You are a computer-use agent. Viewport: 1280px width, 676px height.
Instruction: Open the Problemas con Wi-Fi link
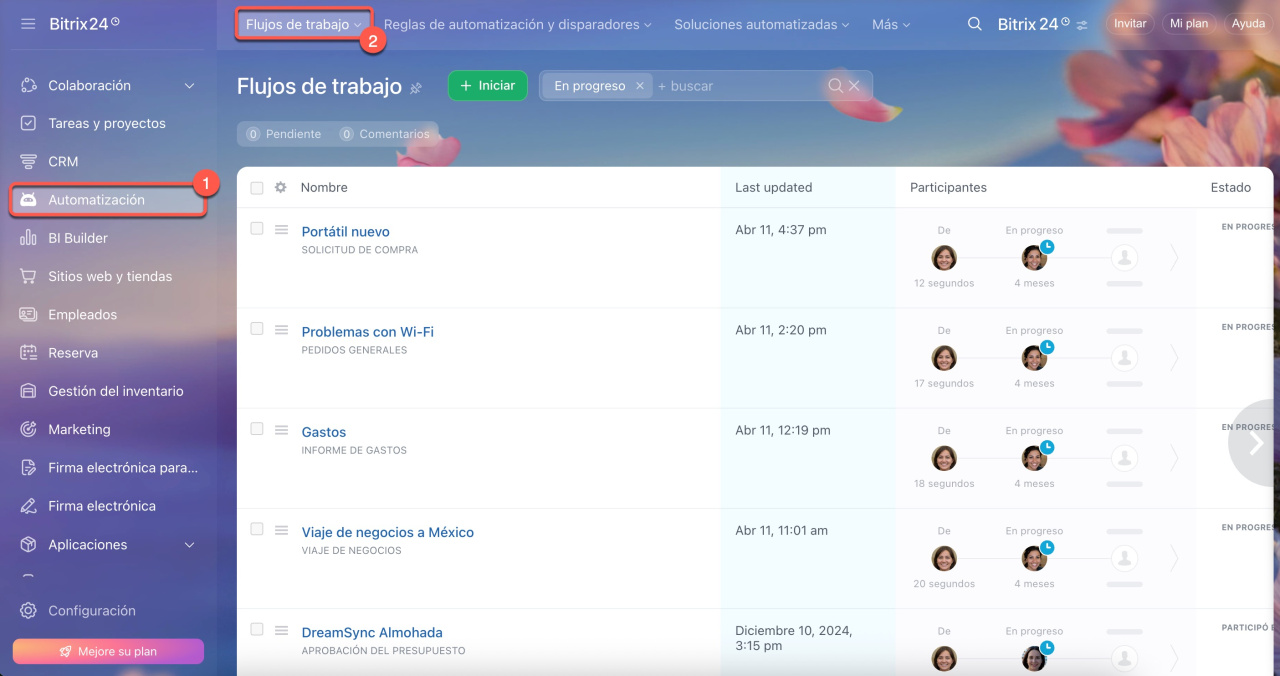click(368, 332)
